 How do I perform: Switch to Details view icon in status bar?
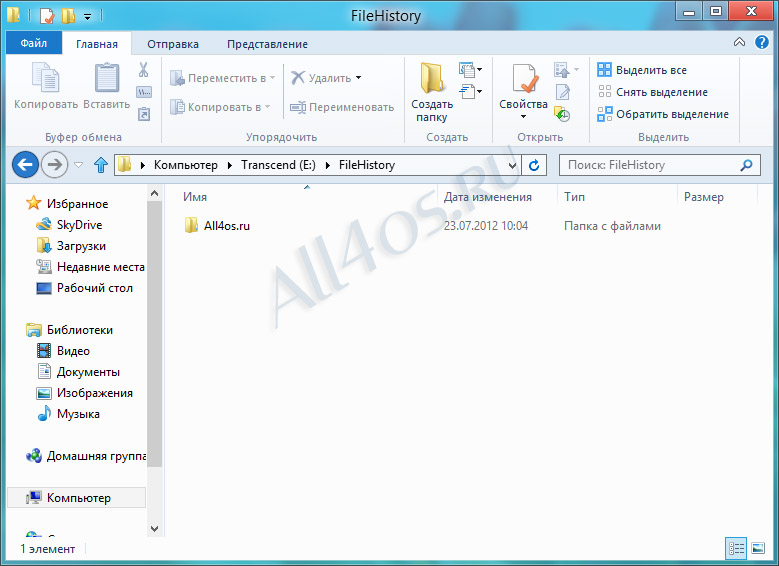click(x=736, y=548)
